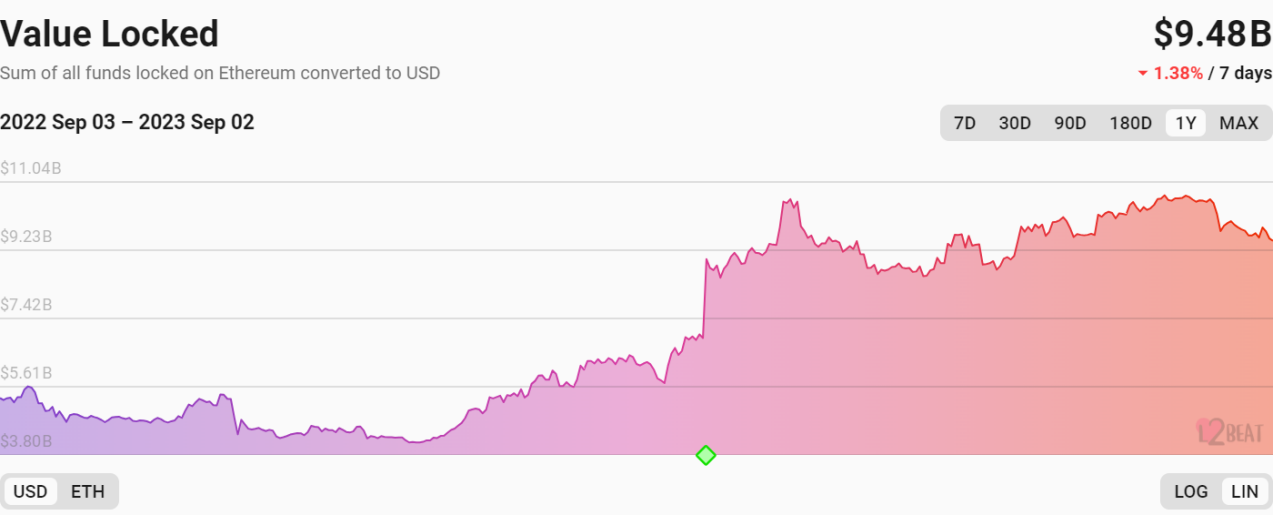Screen dimensions: 1273x515
Task: Select the 1Y range option
Action: [x=1186, y=123]
